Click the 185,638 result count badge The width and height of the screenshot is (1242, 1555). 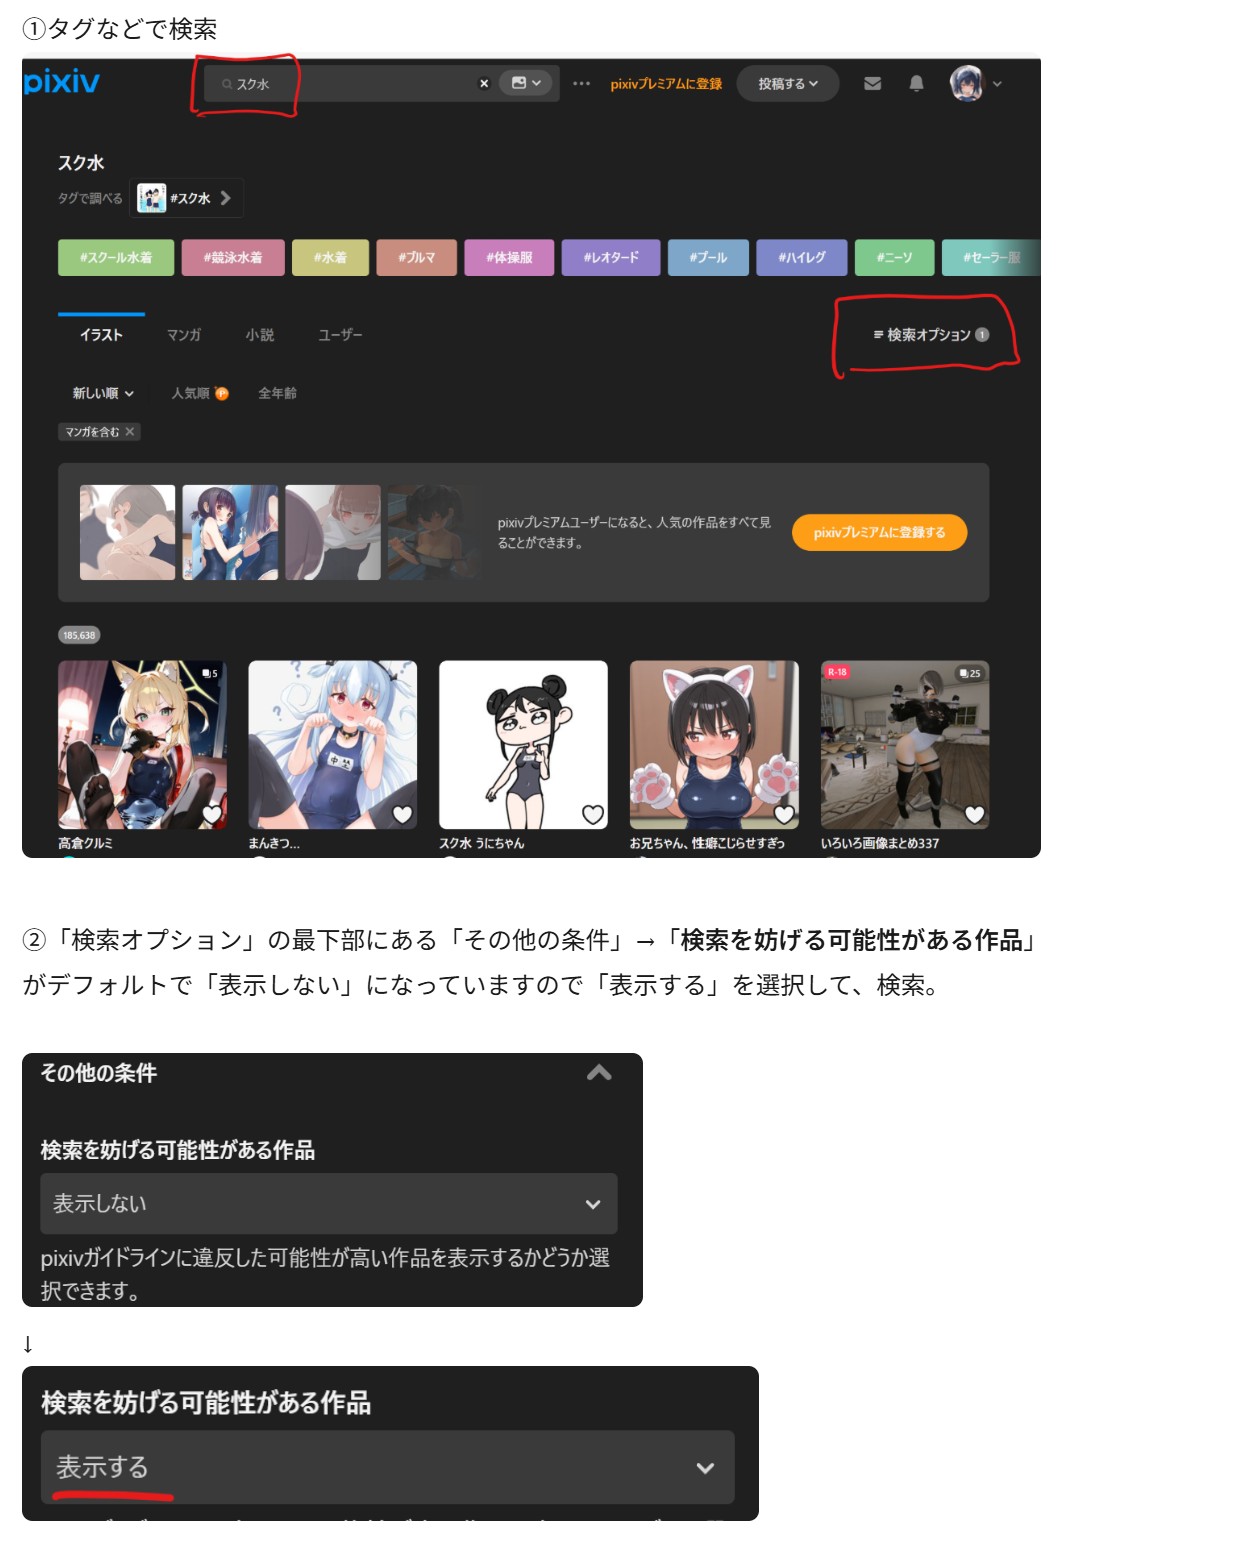point(79,636)
